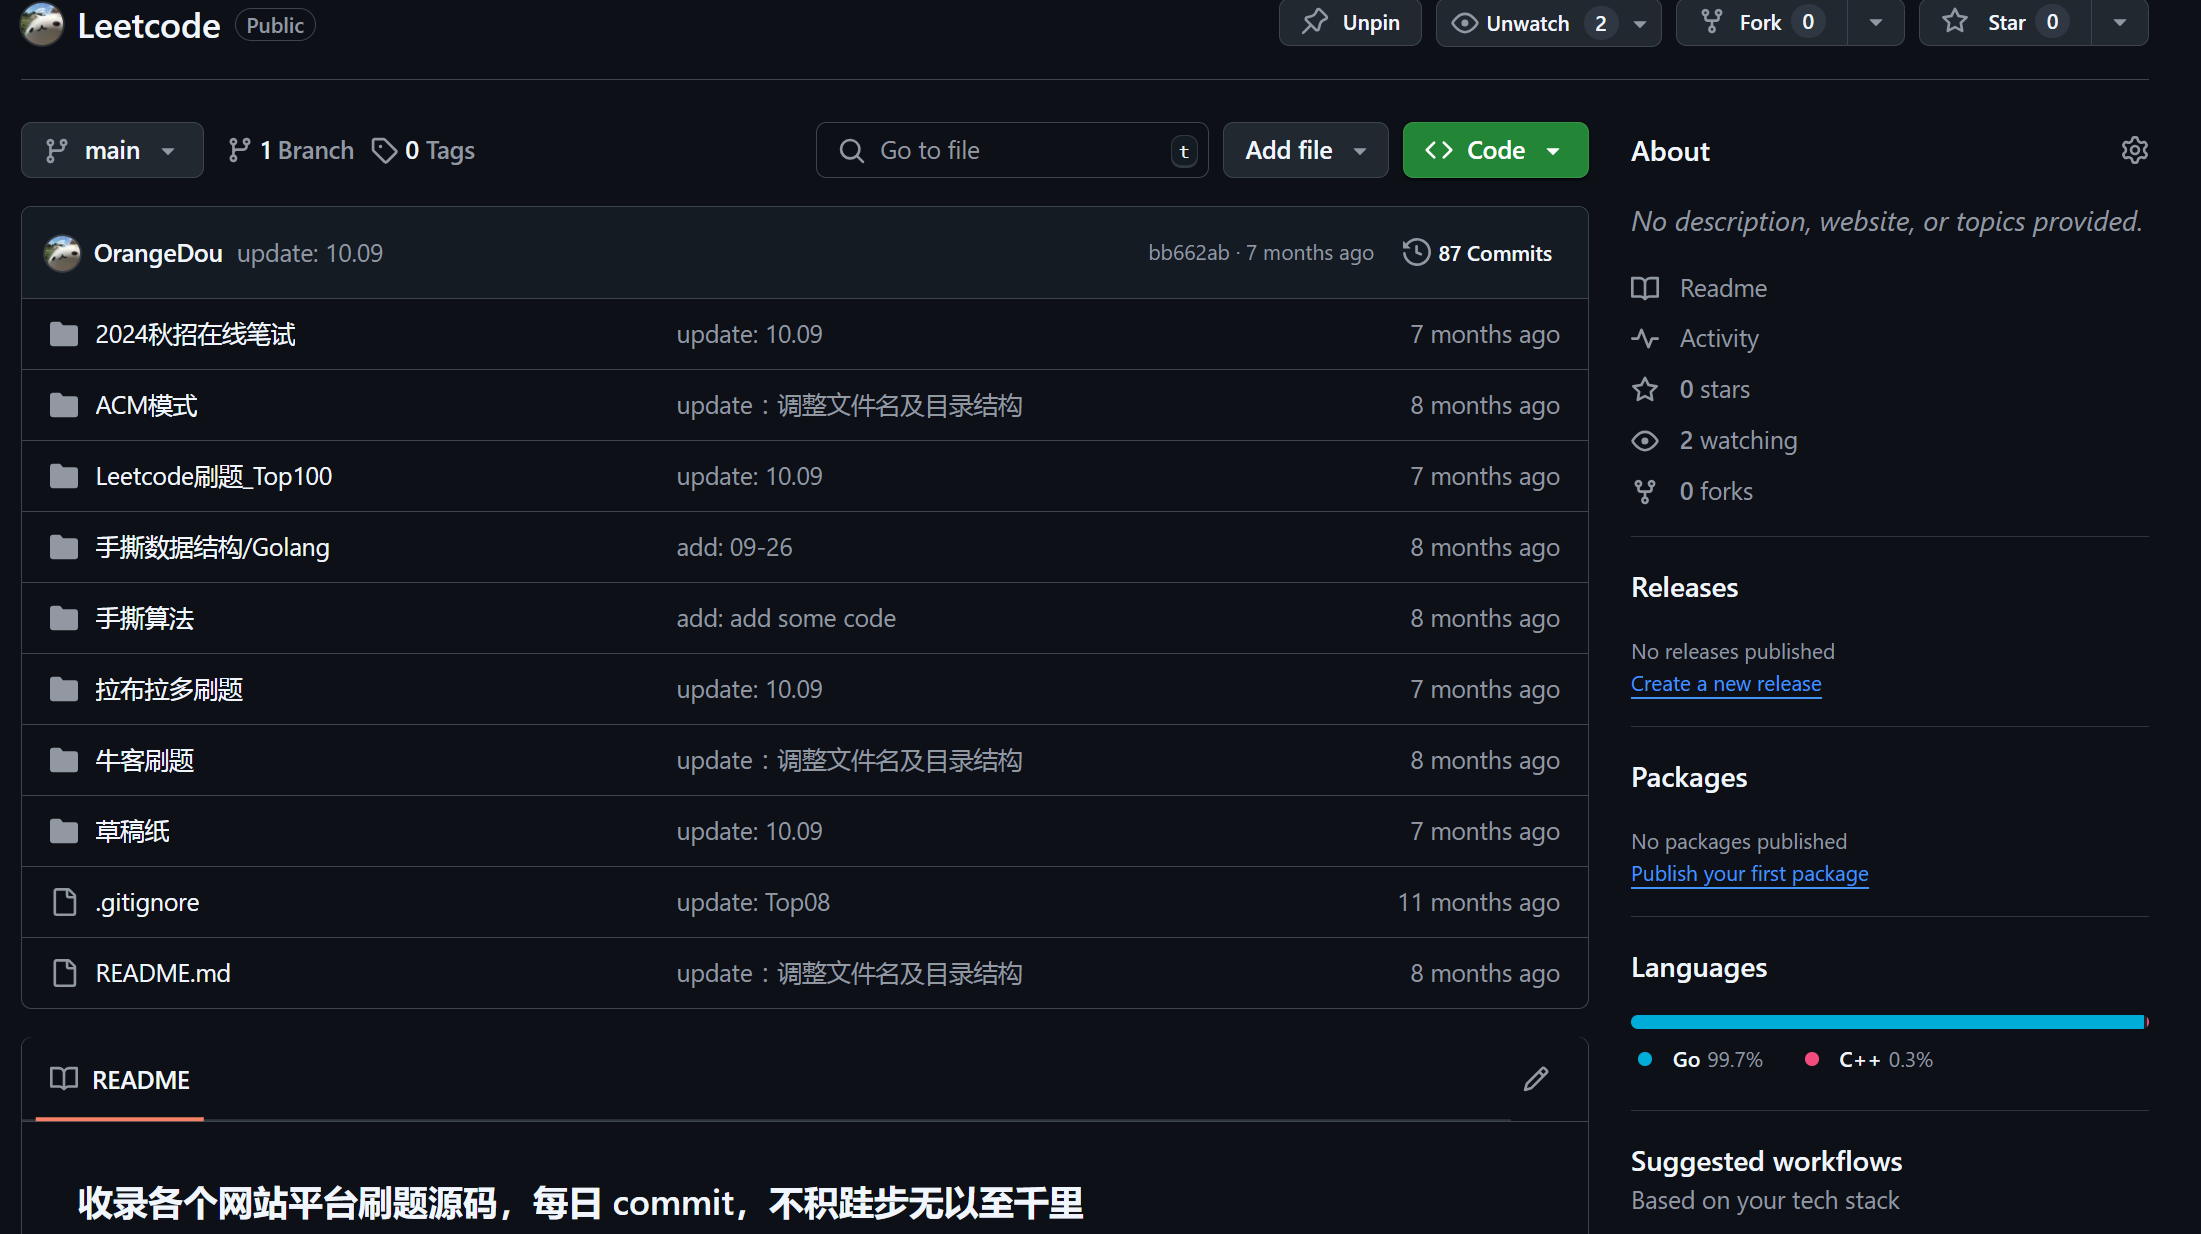Viewport: 2201px width, 1234px height.
Task: Open the README.md file
Action: [163, 973]
